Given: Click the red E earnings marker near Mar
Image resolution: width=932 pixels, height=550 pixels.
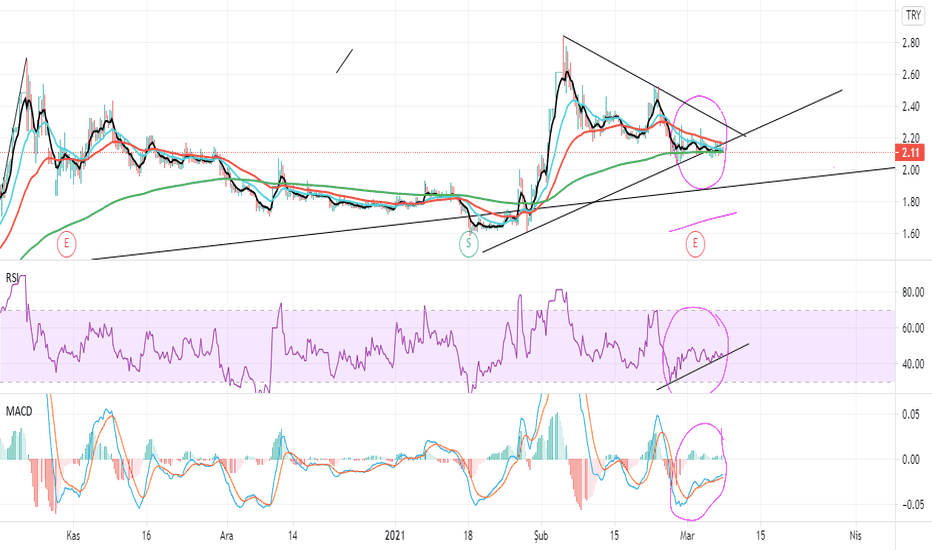Looking at the screenshot, I should click(695, 243).
